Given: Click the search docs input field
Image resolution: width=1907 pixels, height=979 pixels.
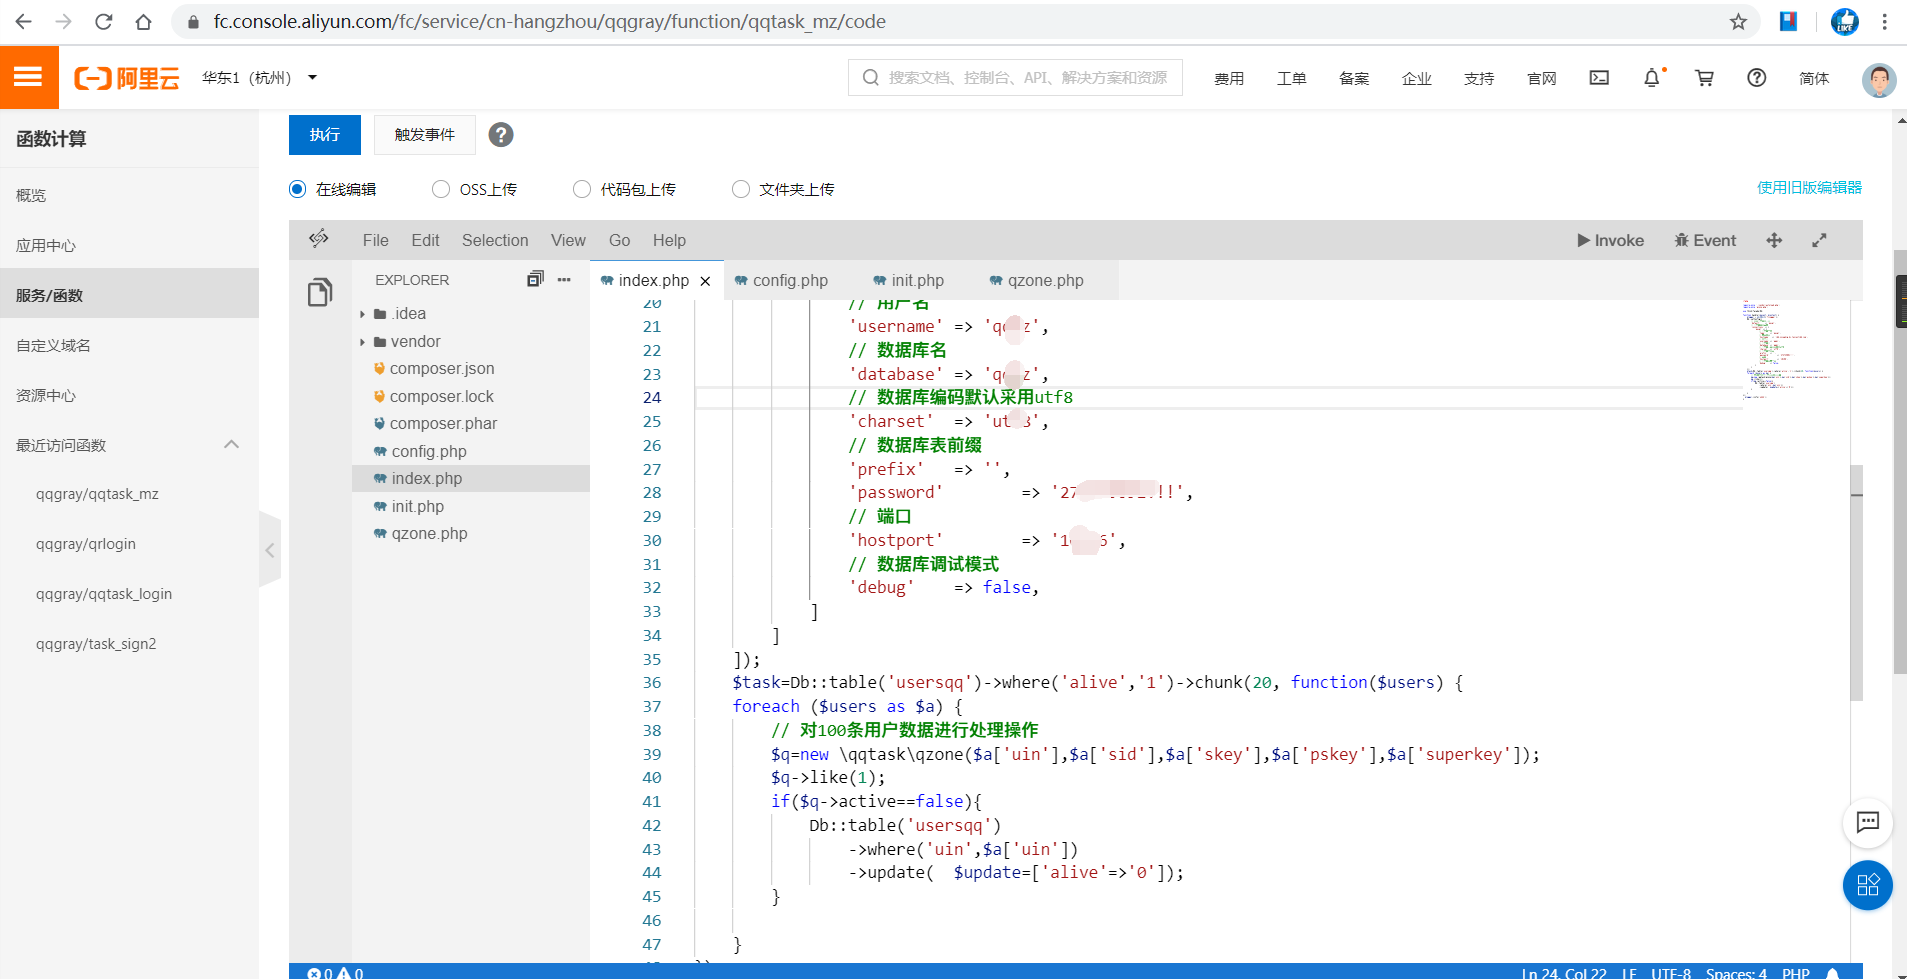Looking at the screenshot, I should (x=1015, y=77).
